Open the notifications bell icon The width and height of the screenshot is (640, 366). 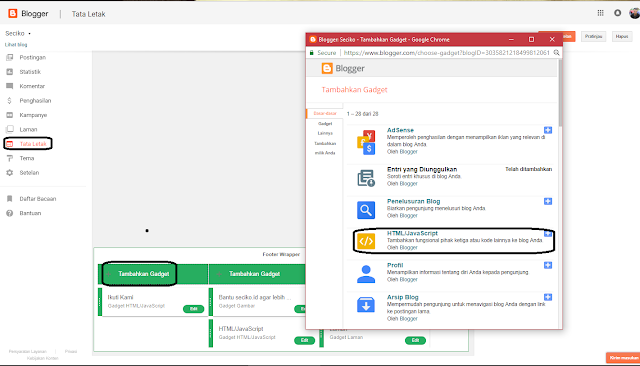(618, 13)
